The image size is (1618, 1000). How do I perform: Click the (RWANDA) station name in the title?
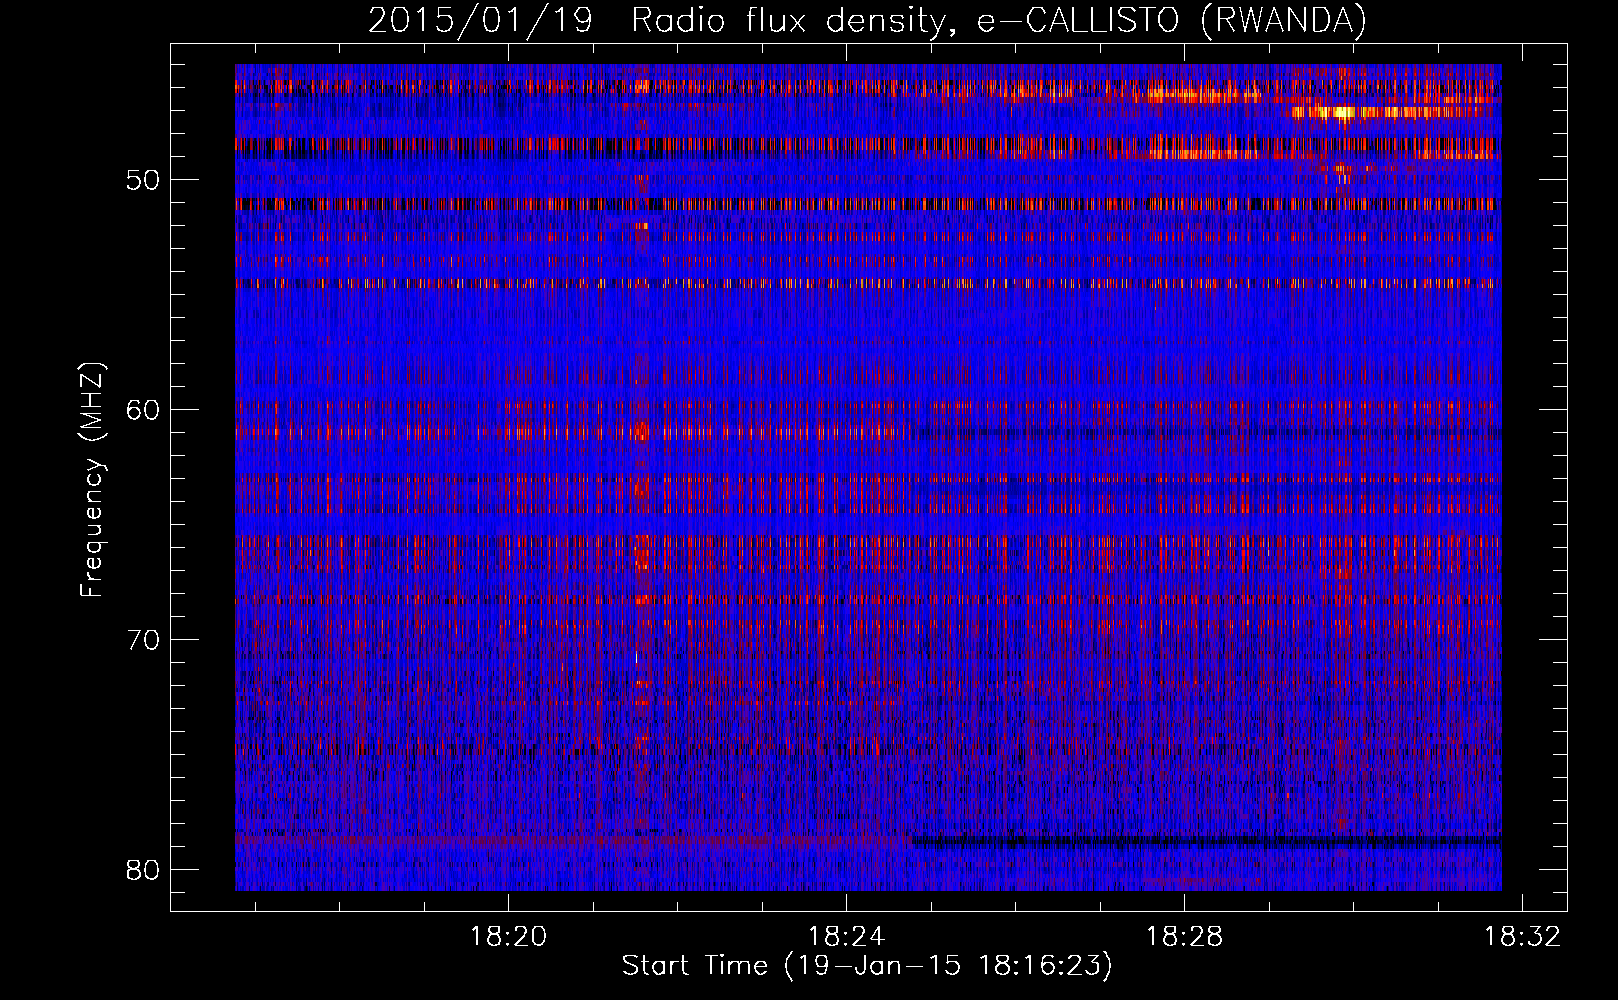pos(1282,20)
